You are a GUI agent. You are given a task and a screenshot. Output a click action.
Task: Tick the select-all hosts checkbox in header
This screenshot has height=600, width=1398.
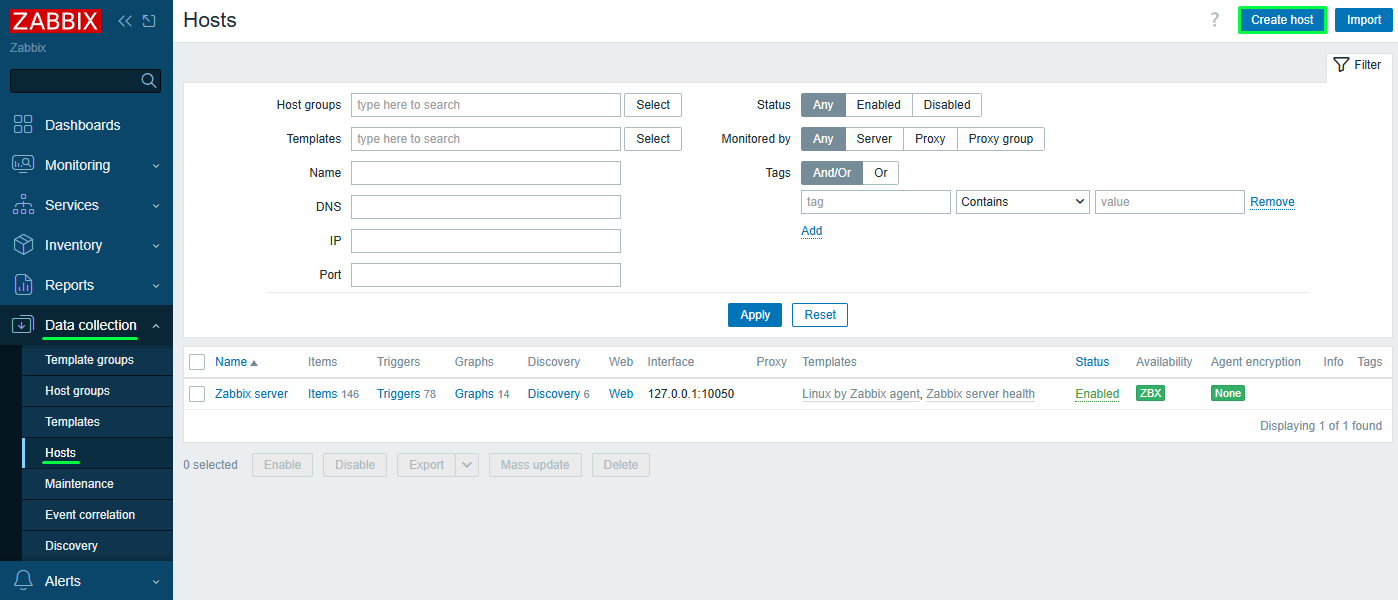197,362
